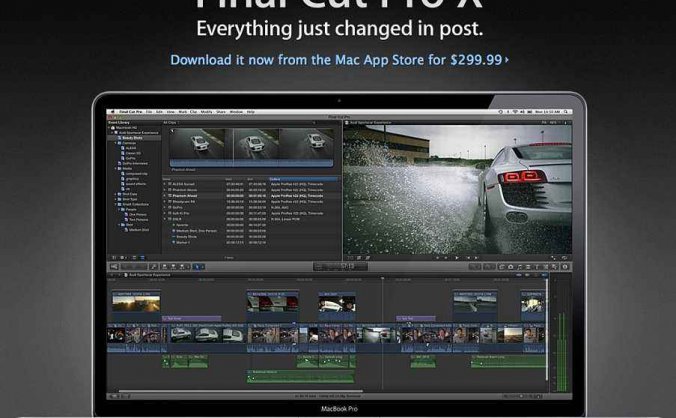Toggle Viewer loop playback
676x418 pixels.
click(564, 258)
